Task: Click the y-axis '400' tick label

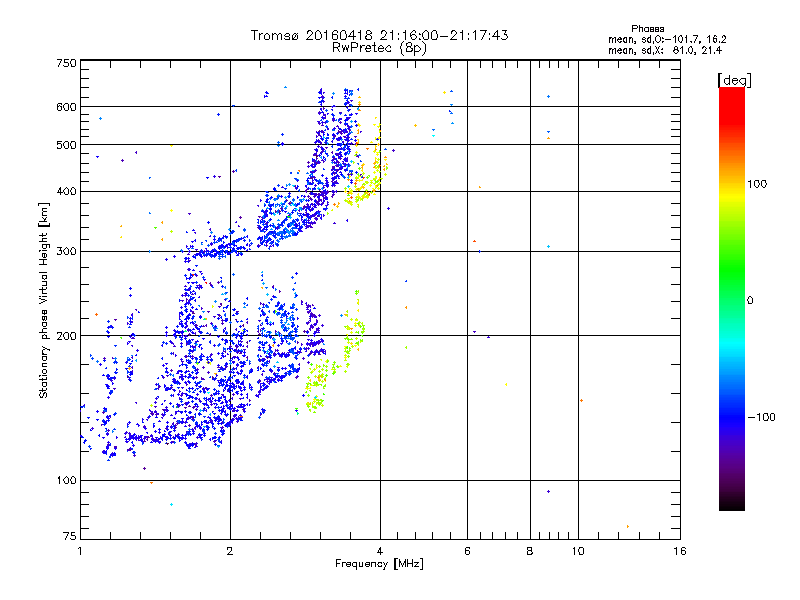Action: click(66, 192)
